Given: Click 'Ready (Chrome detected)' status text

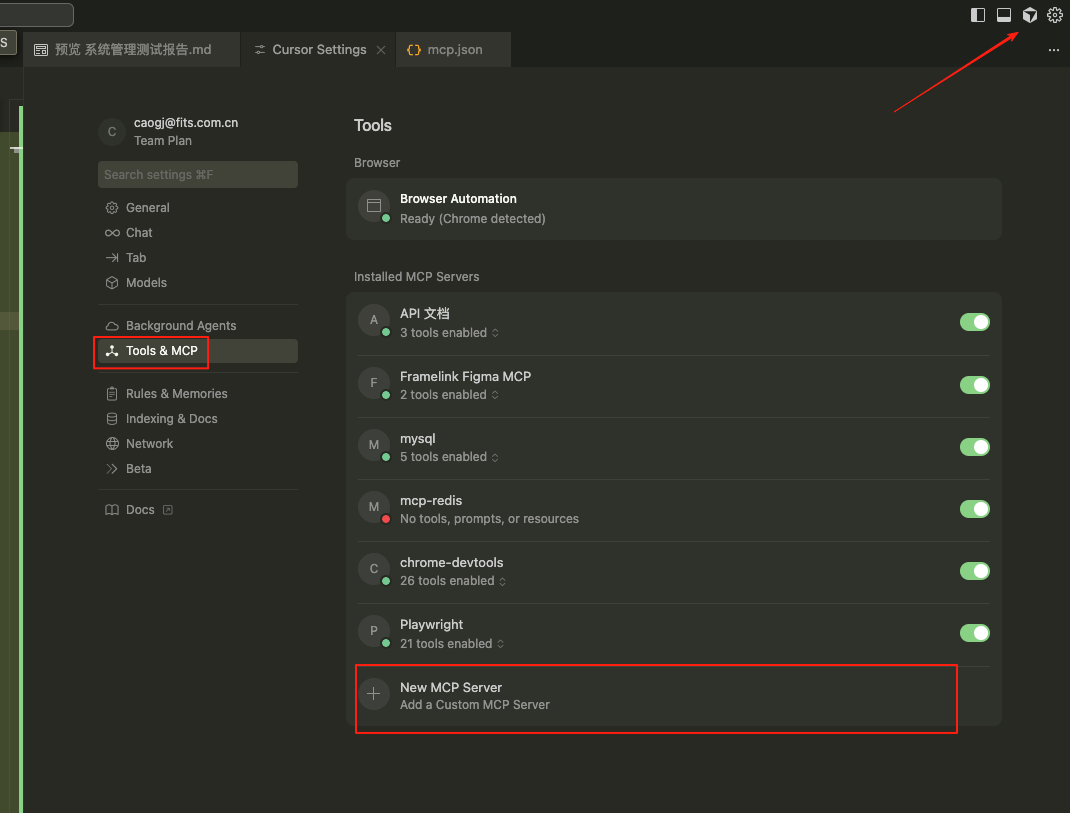Looking at the screenshot, I should pyautogui.click(x=472, y=219).
